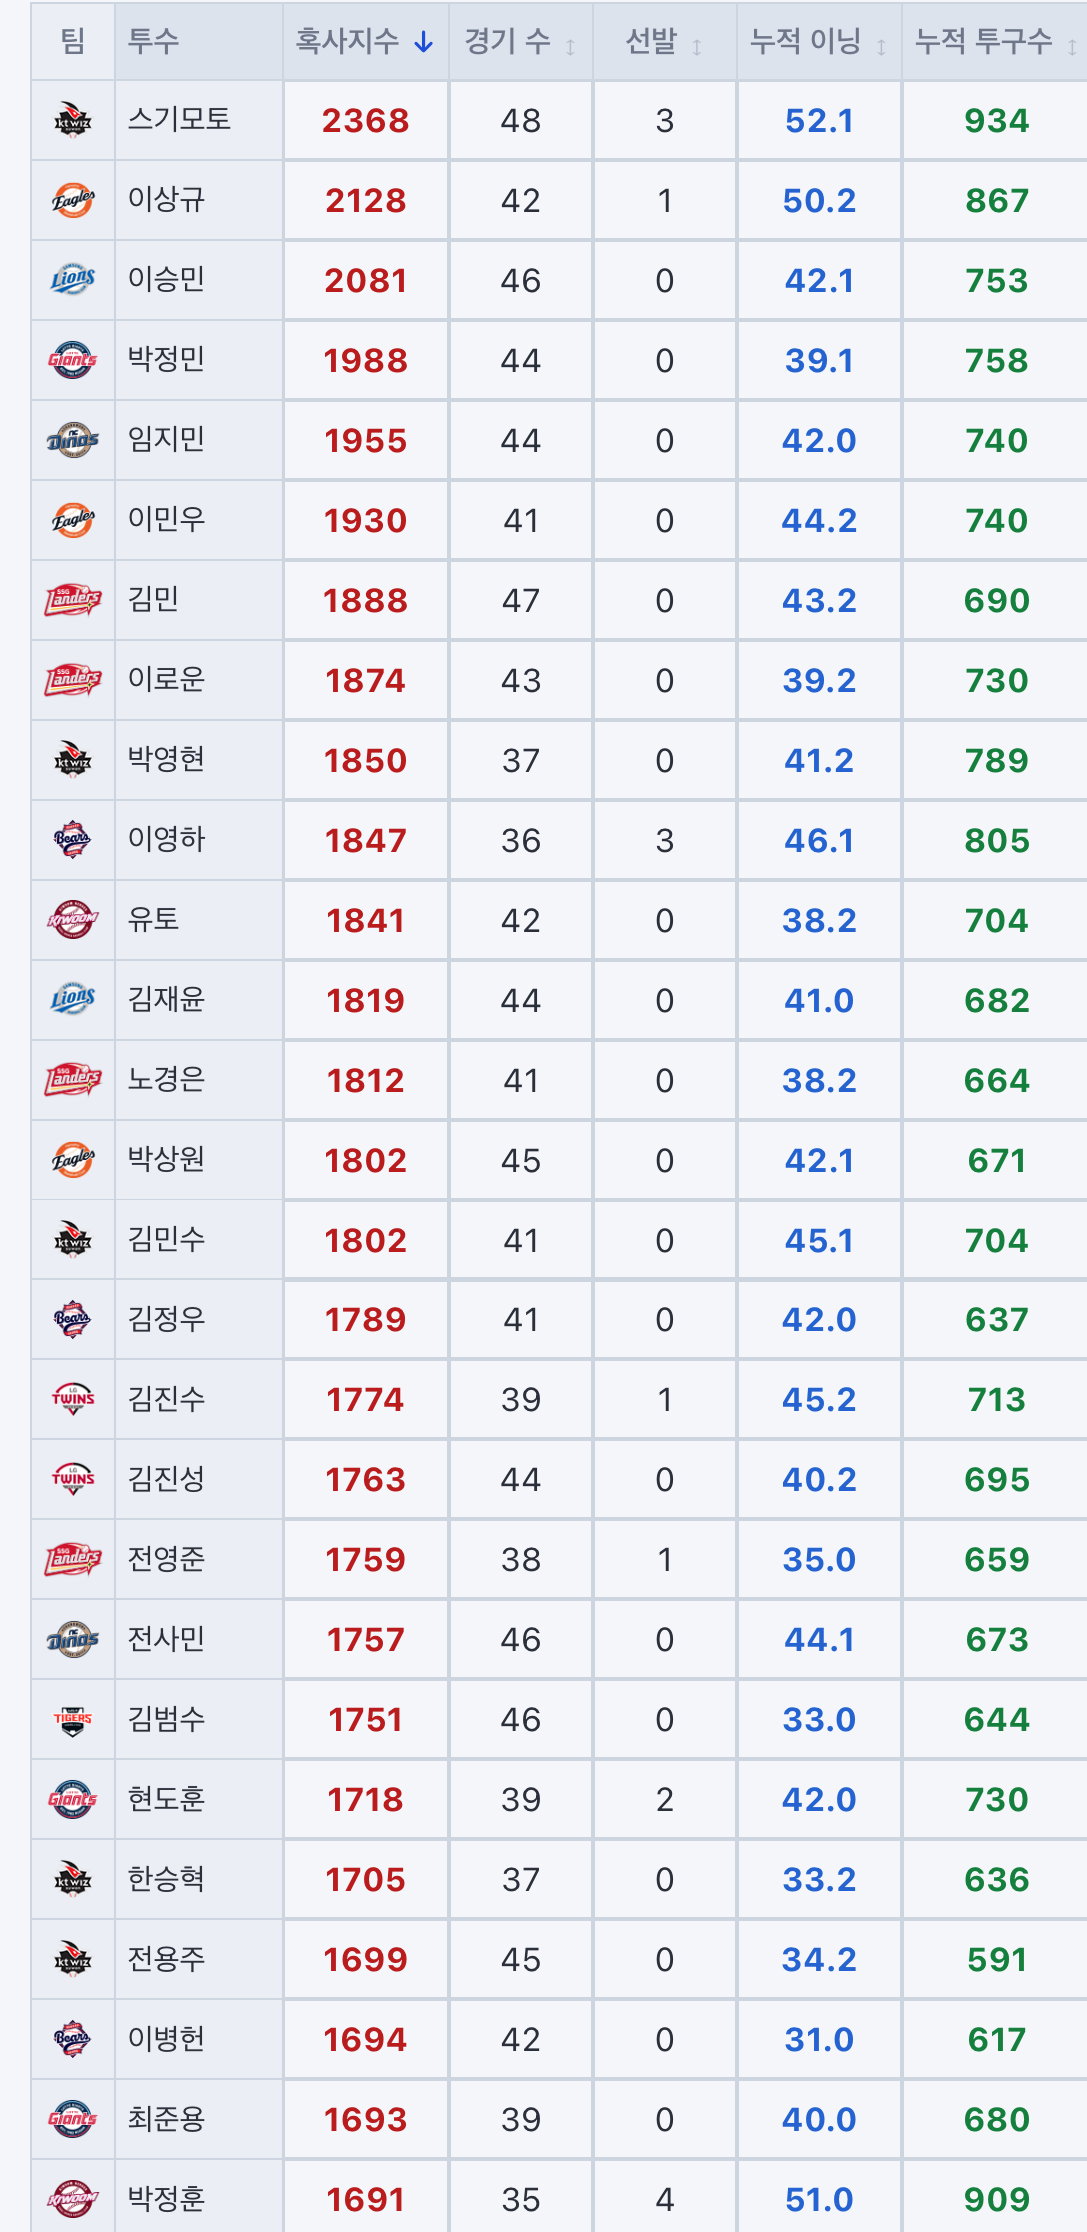
Task: Click the Lions logo beside 이승민
Action: coord(73,280)
